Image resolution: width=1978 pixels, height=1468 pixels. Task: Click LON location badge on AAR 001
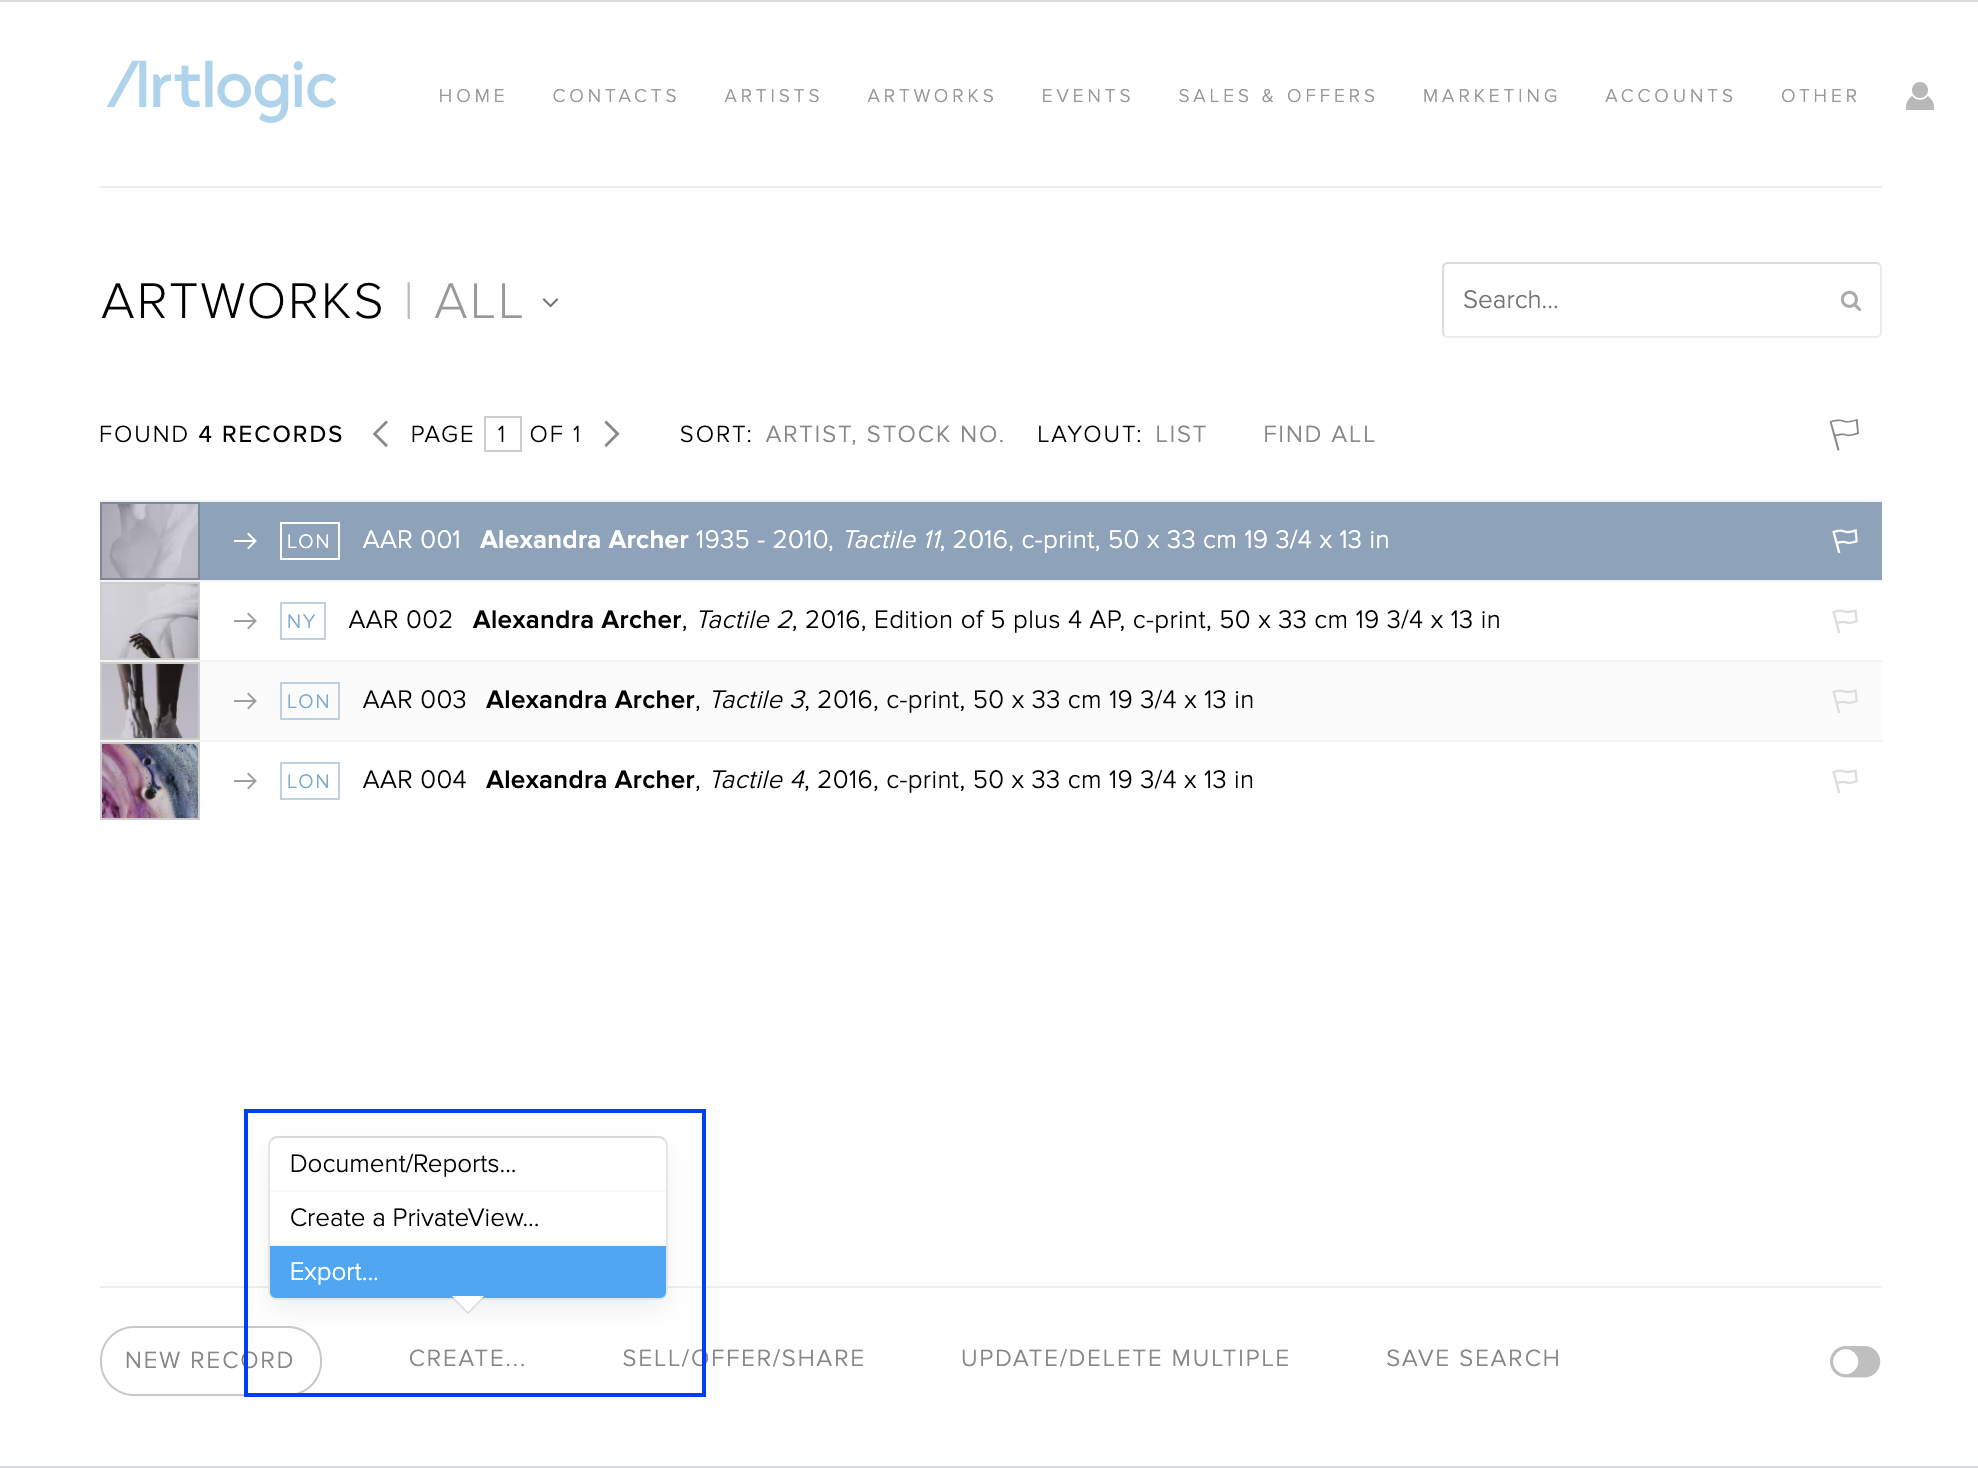[309, 541]
